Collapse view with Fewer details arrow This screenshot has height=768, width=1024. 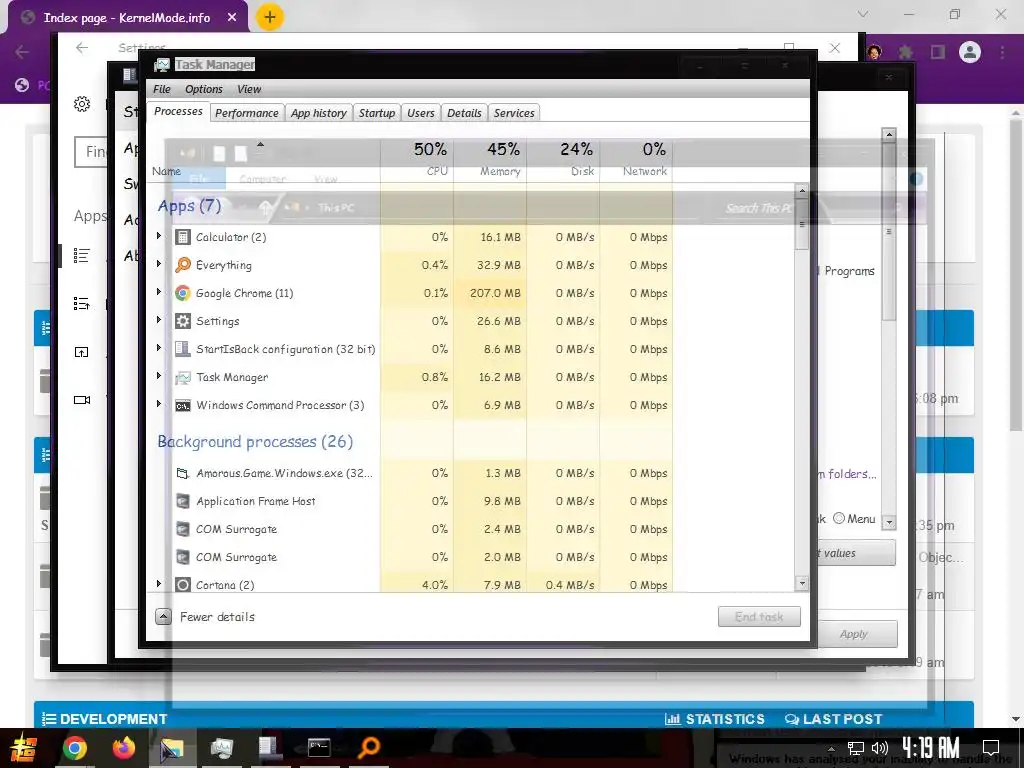tap(163, 616)
